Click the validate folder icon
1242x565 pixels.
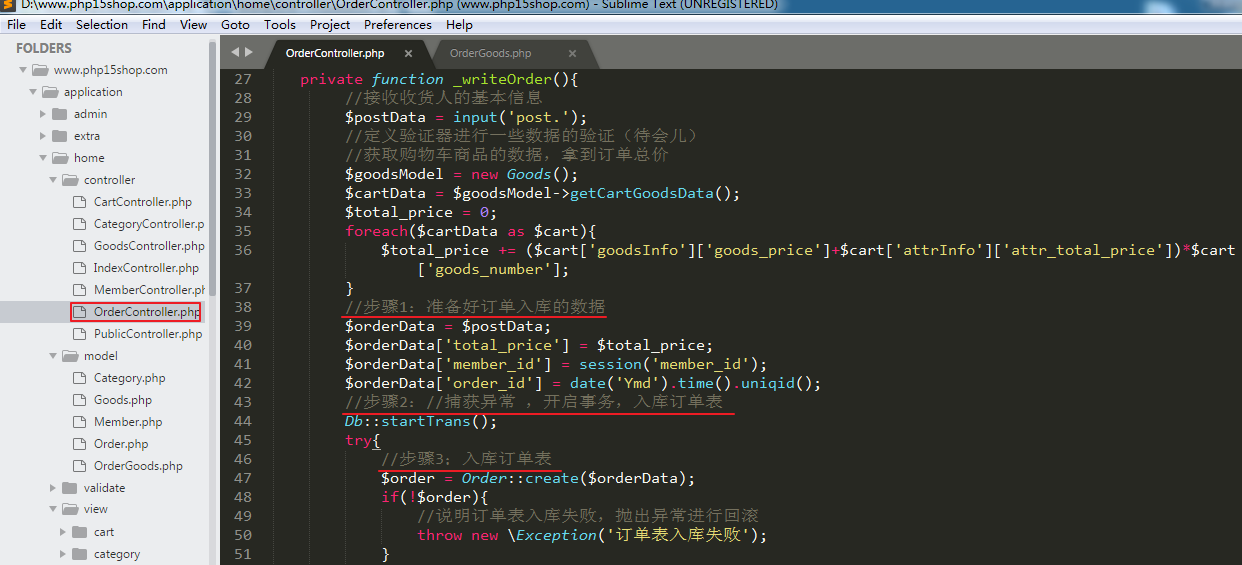tap(69, 488)
